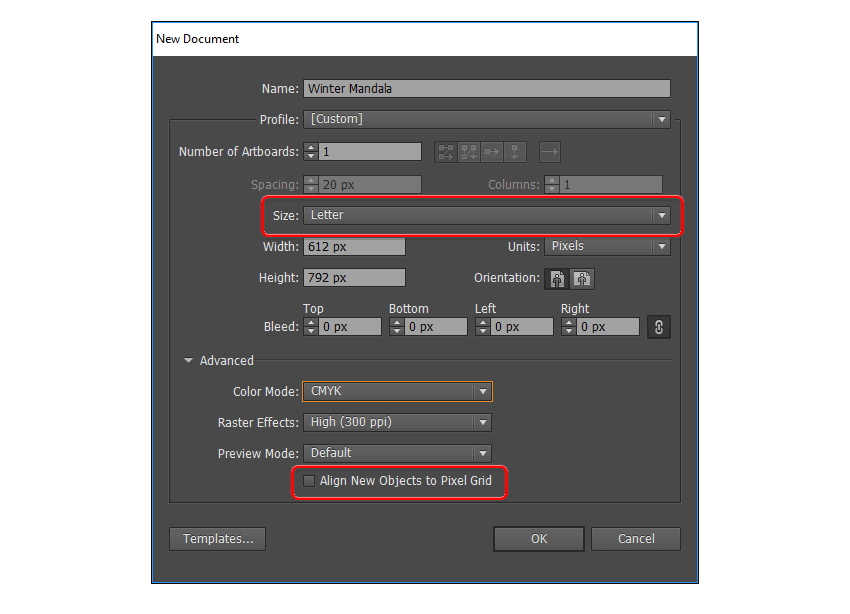Select Grid by Row artboard arrangement icon
Image resolution: width=850 pixels, height=614 pixels.
coord(446,152)
